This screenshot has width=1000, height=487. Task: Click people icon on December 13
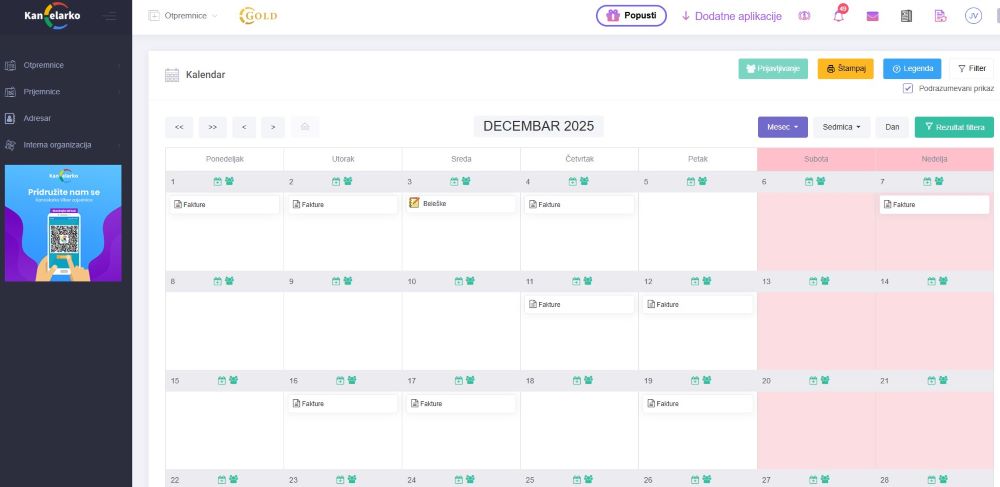(x=825, y=281)
